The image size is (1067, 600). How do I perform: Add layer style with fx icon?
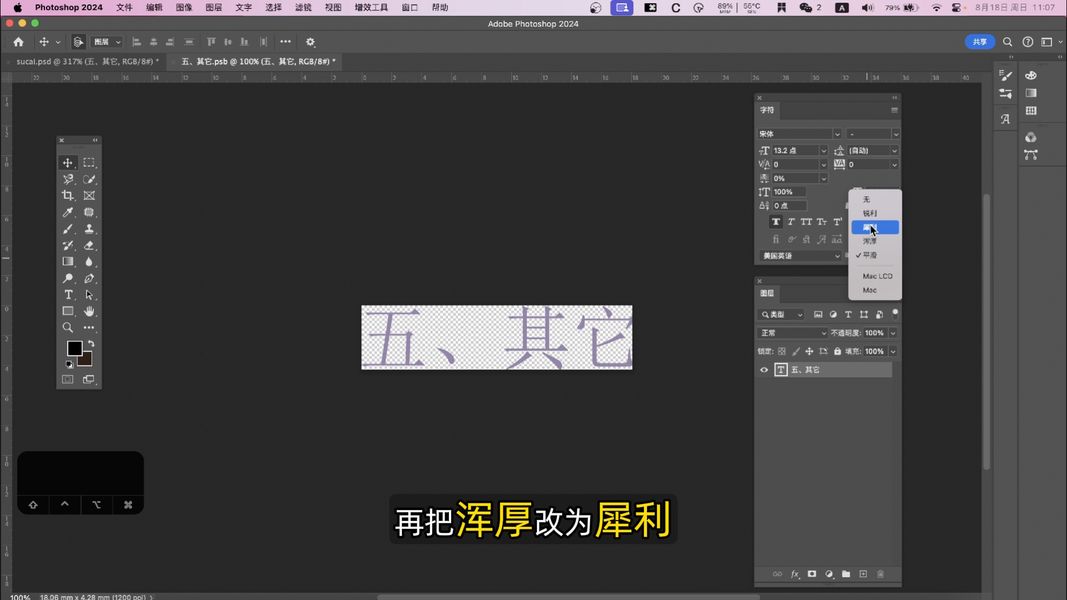coord(795,574)
